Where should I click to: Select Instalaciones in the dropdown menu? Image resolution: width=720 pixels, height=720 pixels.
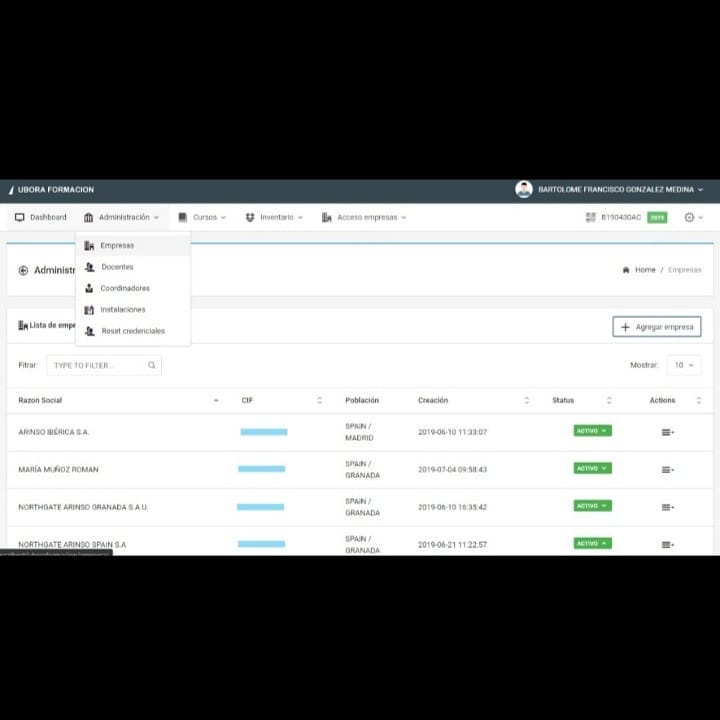click(133, 309)
